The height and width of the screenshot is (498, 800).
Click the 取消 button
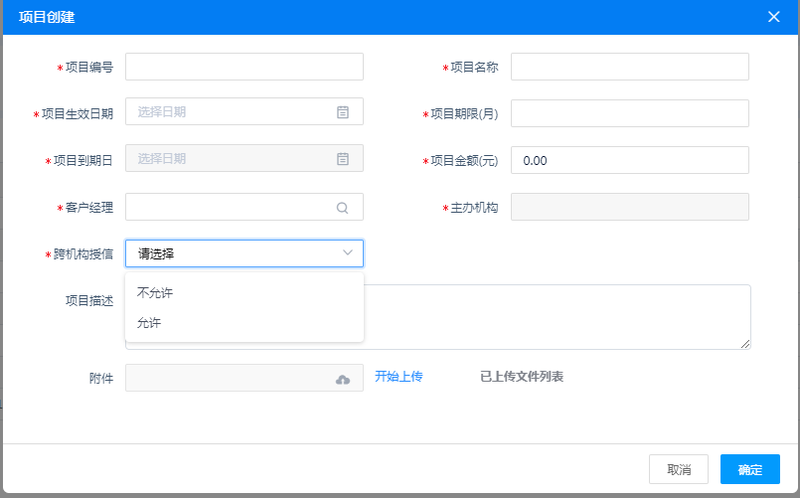click(679, 469)
